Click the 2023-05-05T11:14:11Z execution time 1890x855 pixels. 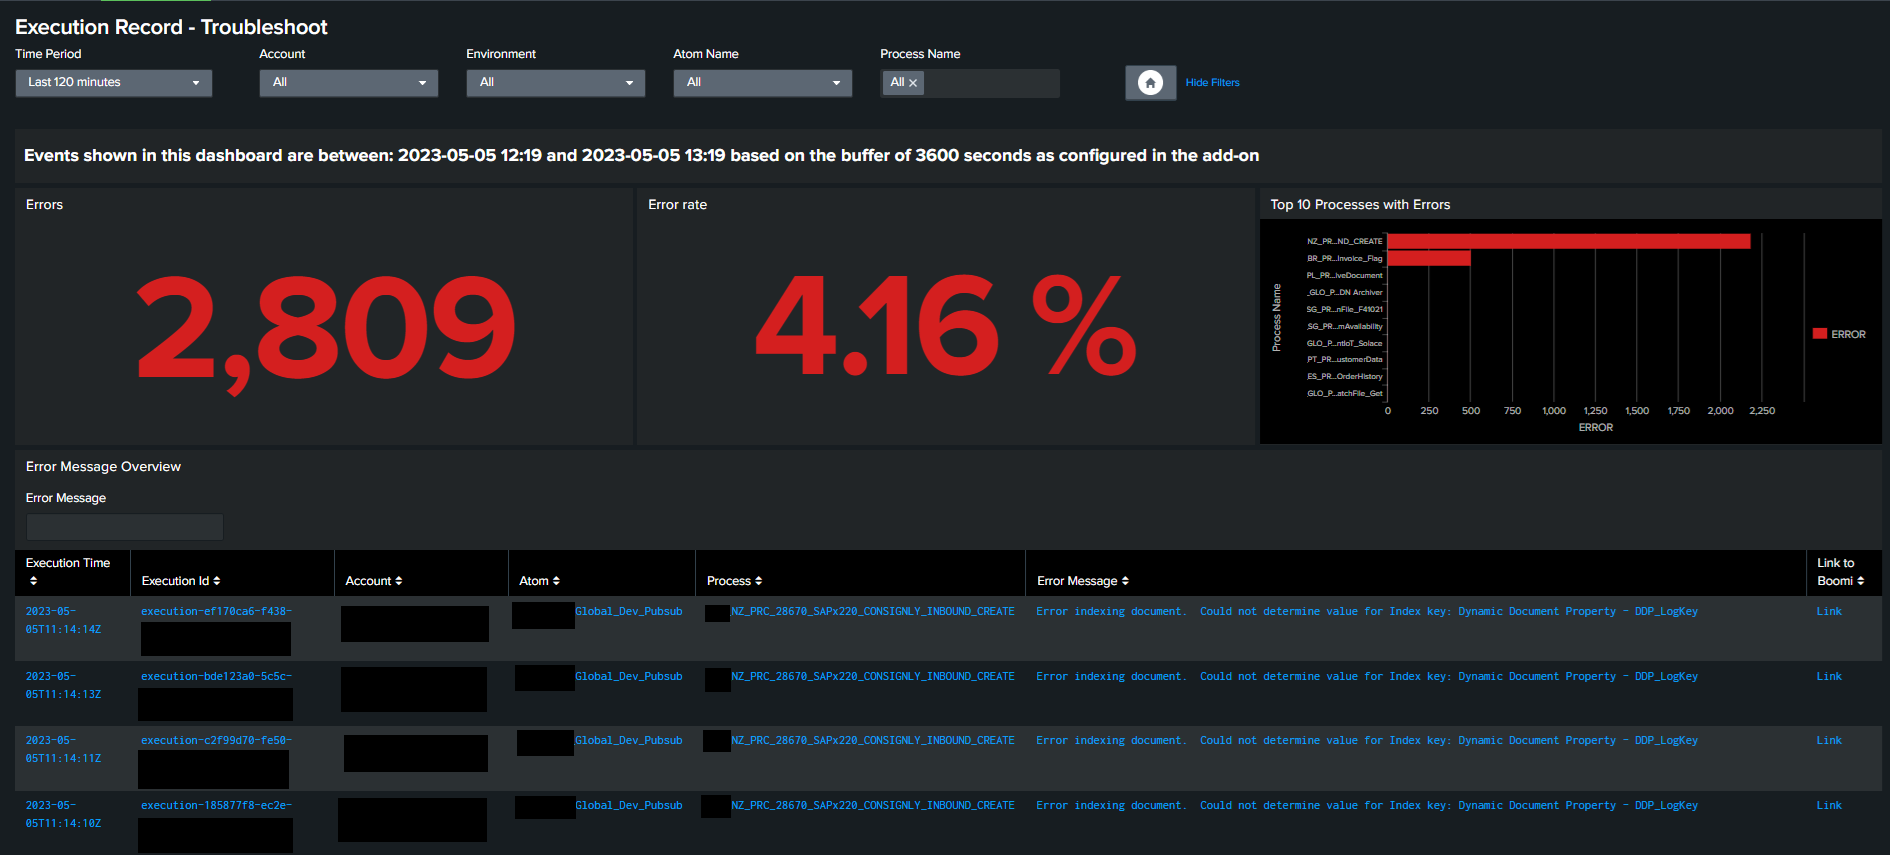tap(63, 749)
